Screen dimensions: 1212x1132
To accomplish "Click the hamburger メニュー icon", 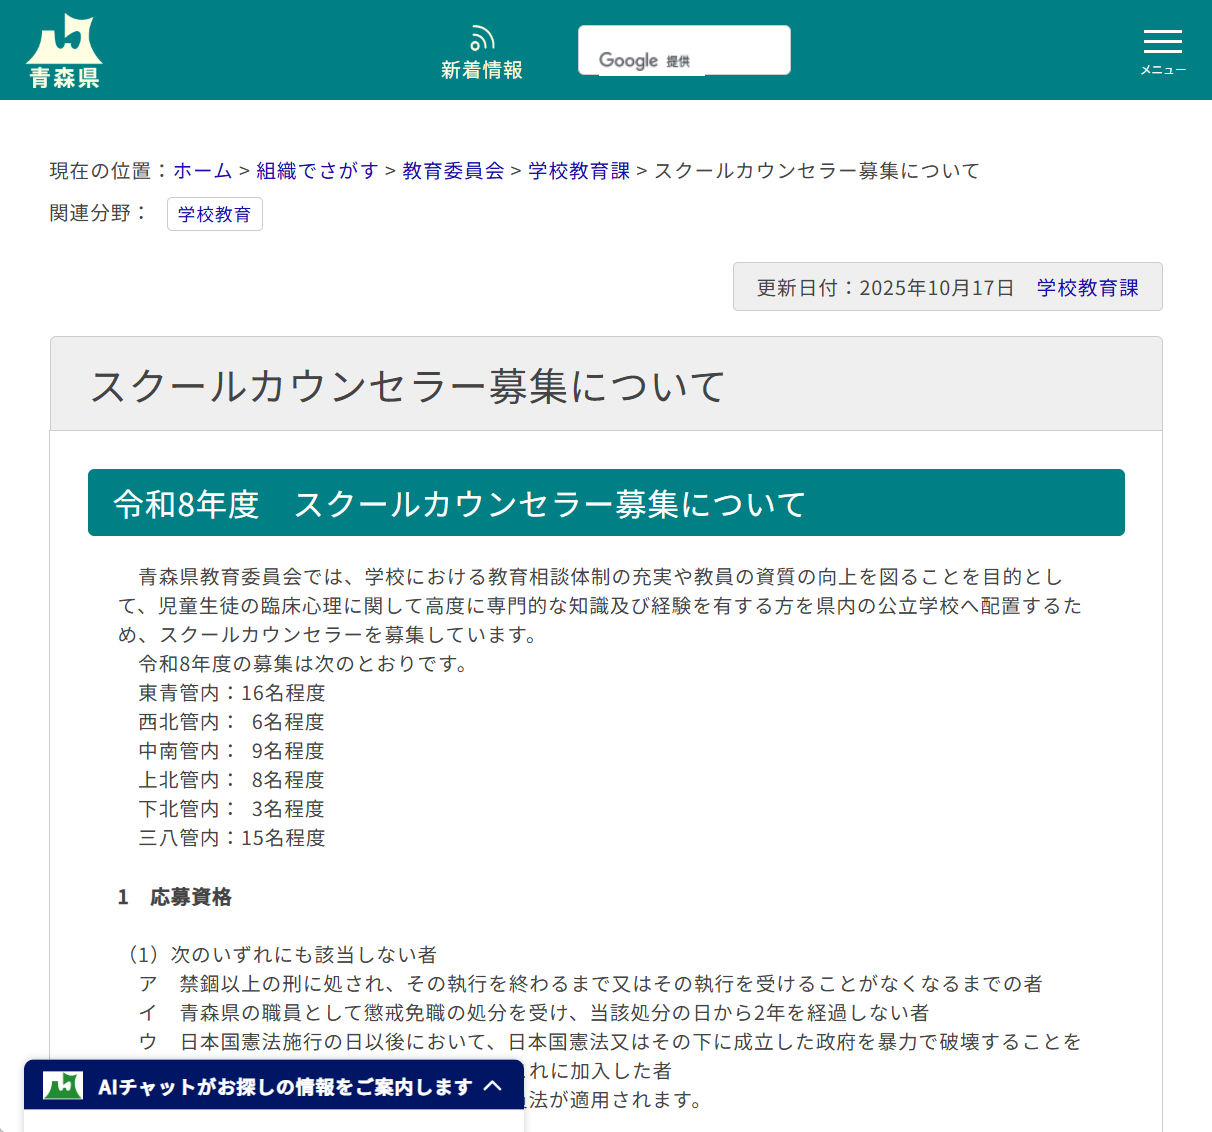I will click(1162, 42).
